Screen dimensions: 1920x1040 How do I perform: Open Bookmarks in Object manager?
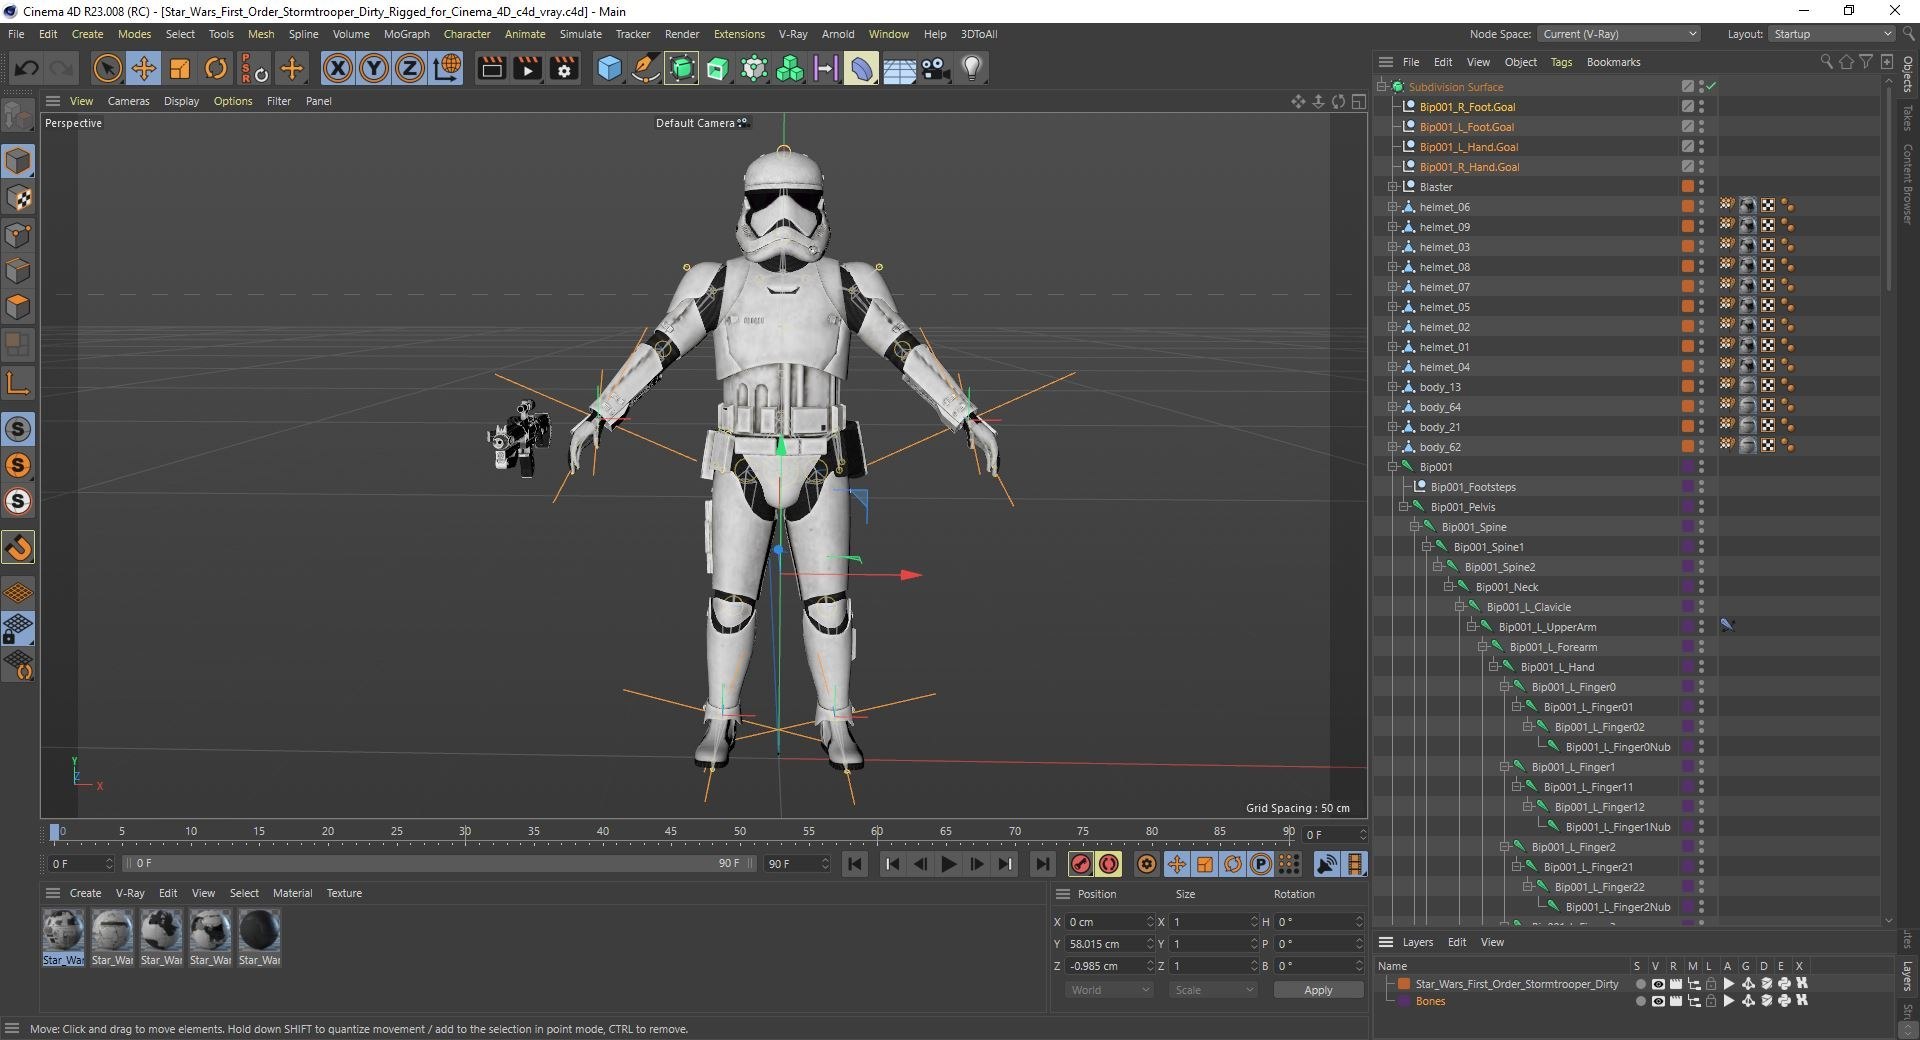[x=1613, y=62]
